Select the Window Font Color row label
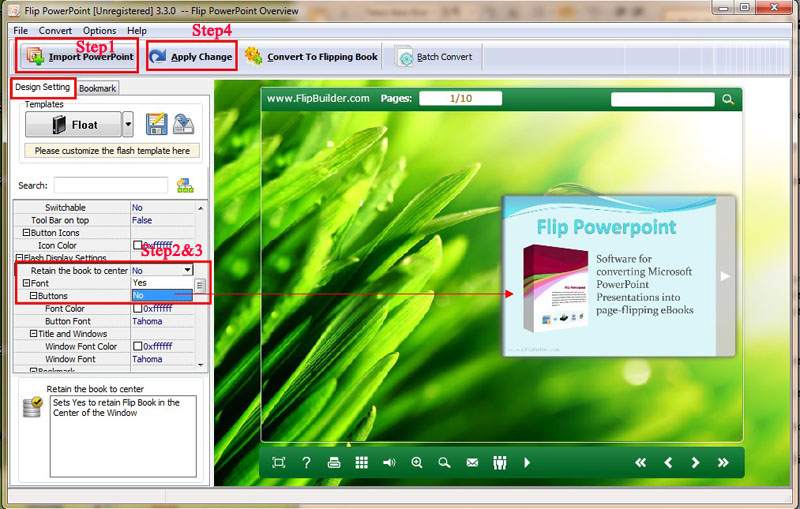This screenshot has width=800, height=509. tap(81, 346)
